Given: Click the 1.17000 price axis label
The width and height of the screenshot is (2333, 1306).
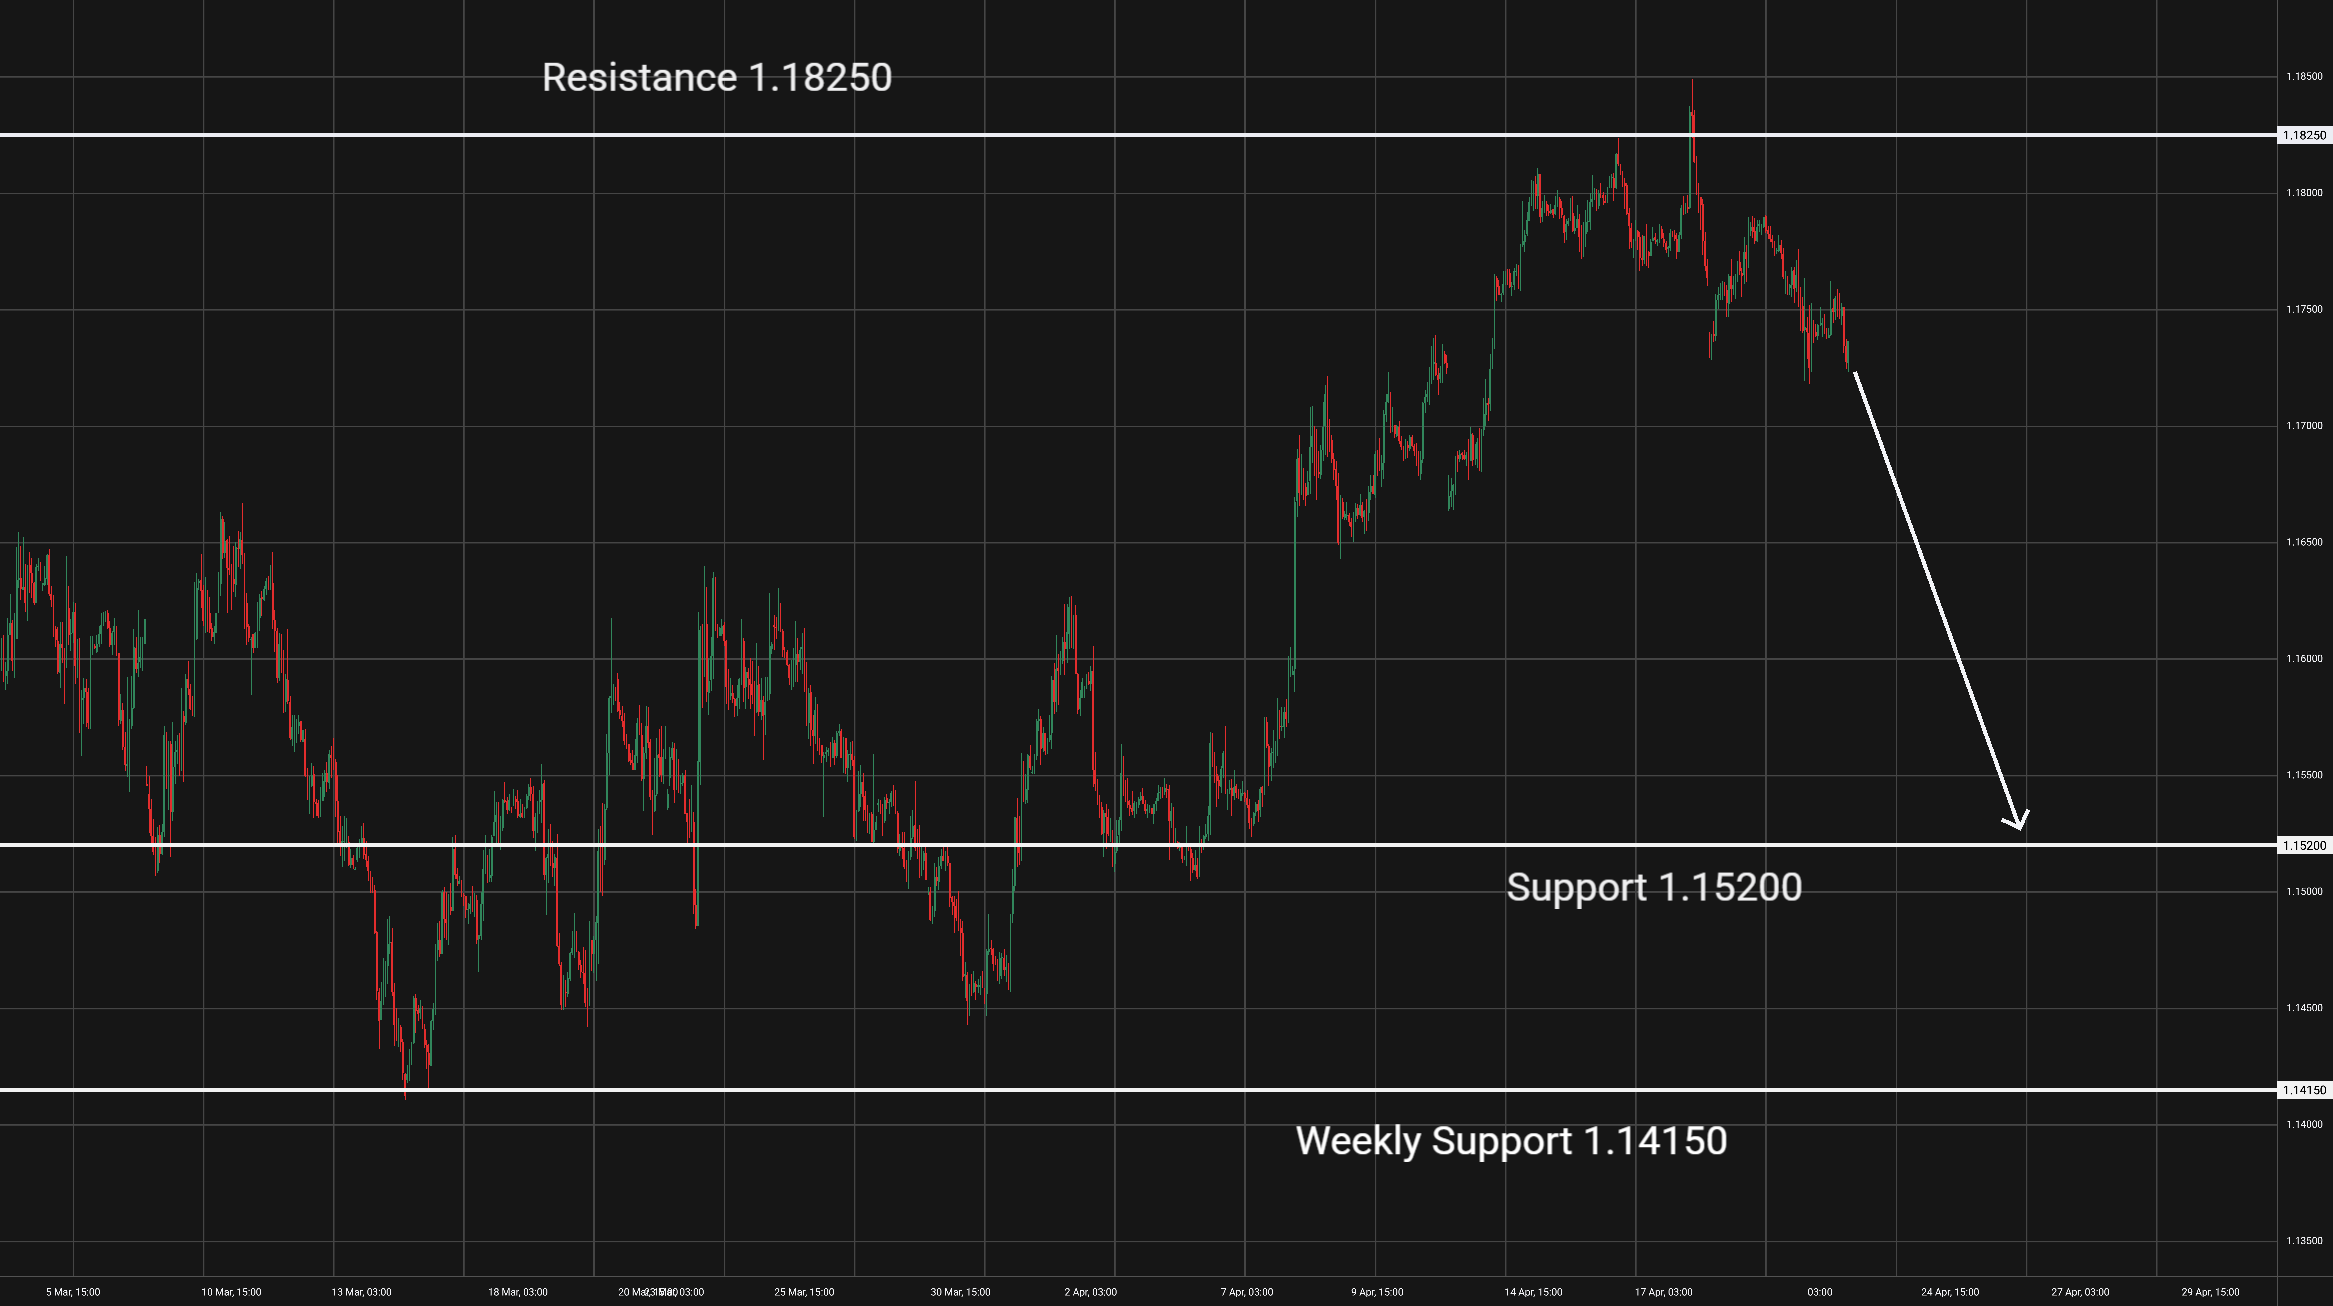Looking at the screenshot, I should click(x=2303, y=426).
